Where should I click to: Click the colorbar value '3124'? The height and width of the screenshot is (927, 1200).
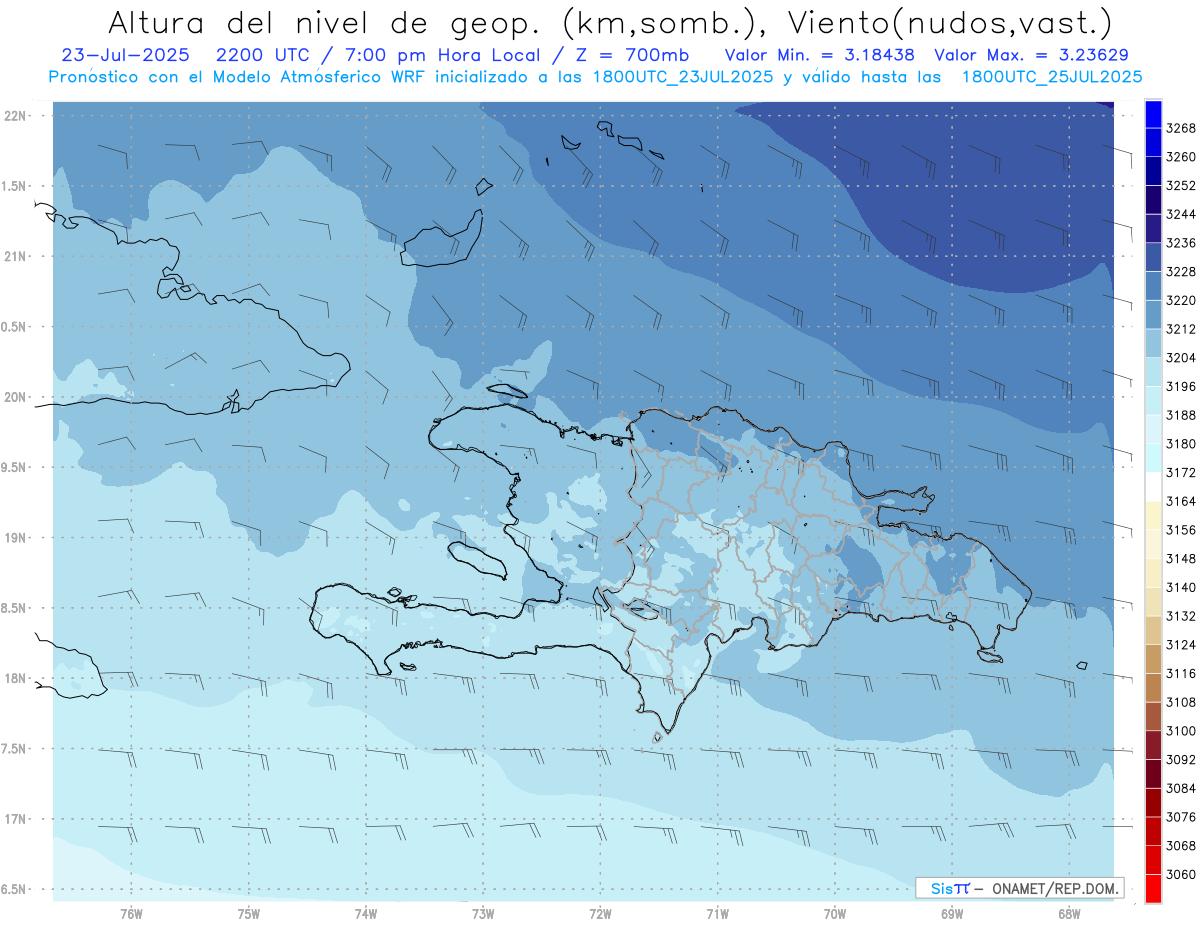tap(1181, 645)
